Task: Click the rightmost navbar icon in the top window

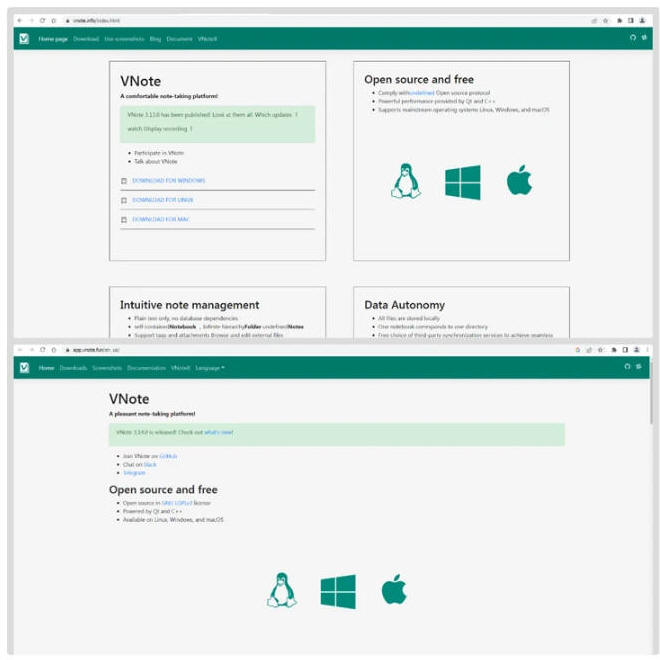Action: [x=644, y=37]
